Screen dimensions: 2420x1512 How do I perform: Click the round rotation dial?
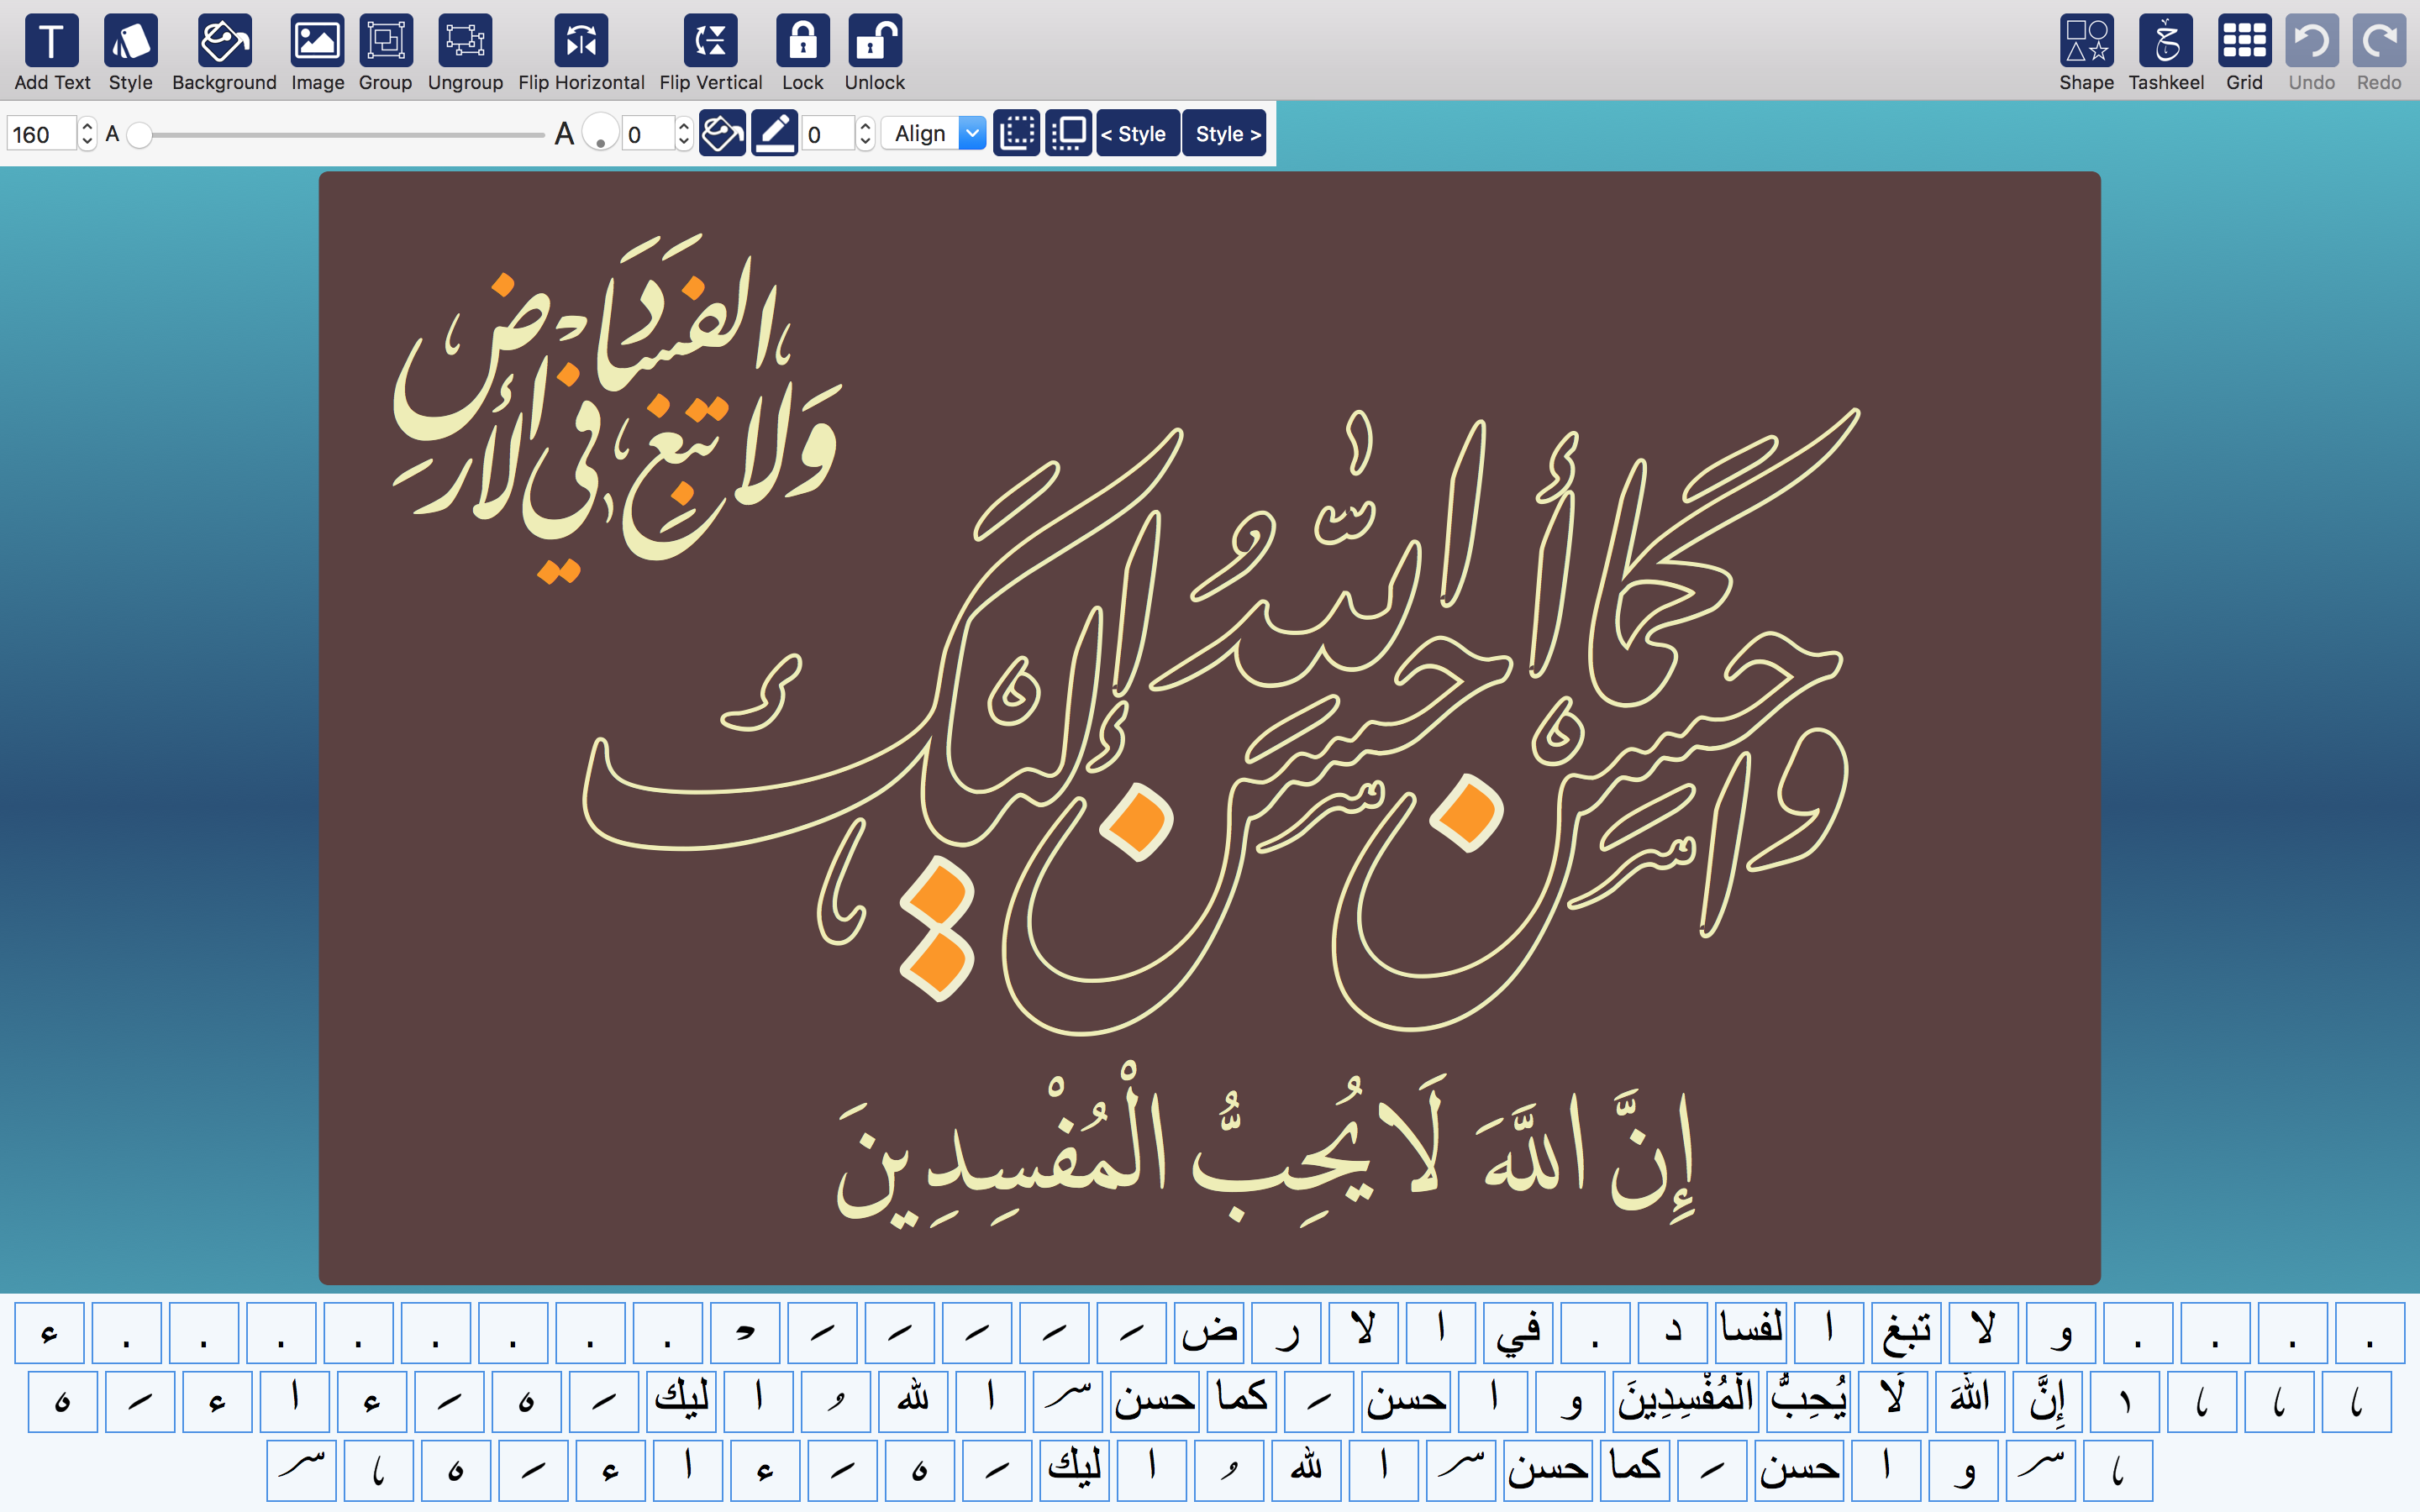point(600,132)
